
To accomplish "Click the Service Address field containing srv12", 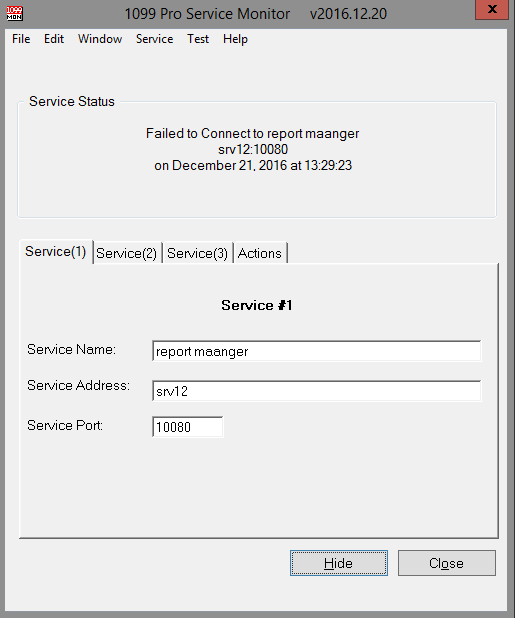I will coord(316,391).
